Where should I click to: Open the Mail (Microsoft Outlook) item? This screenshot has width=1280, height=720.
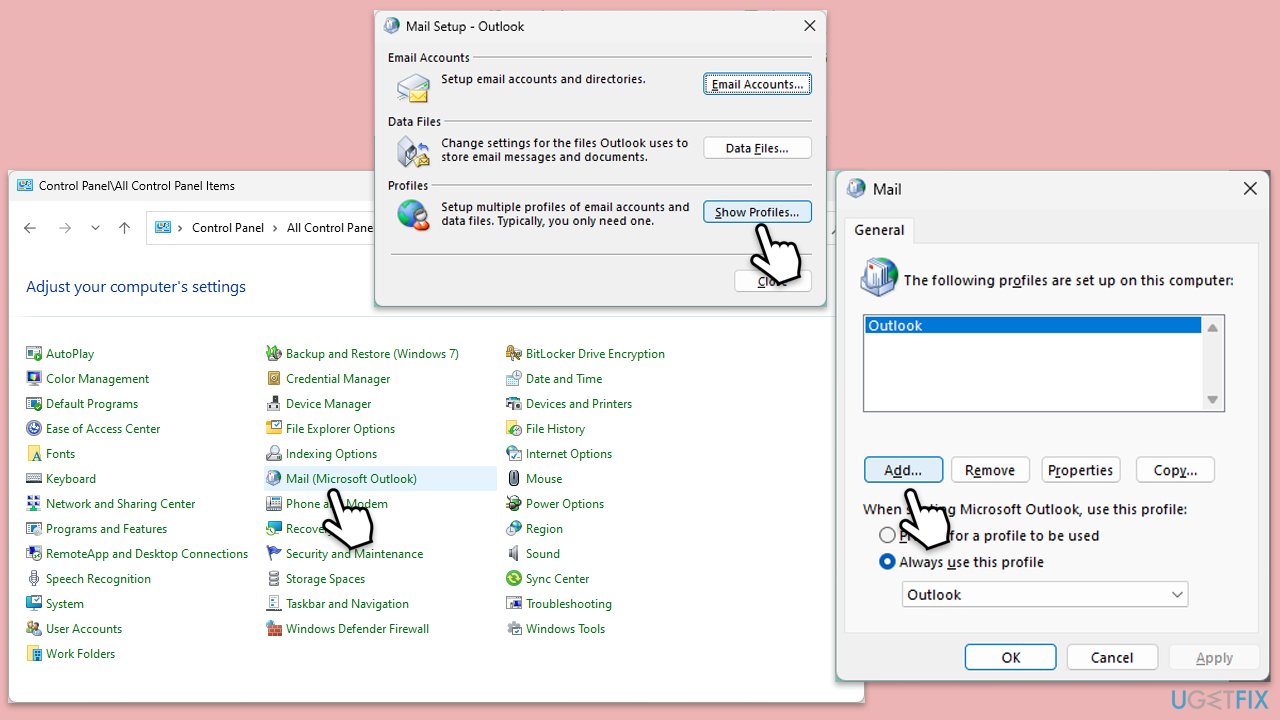coord(351,479)
